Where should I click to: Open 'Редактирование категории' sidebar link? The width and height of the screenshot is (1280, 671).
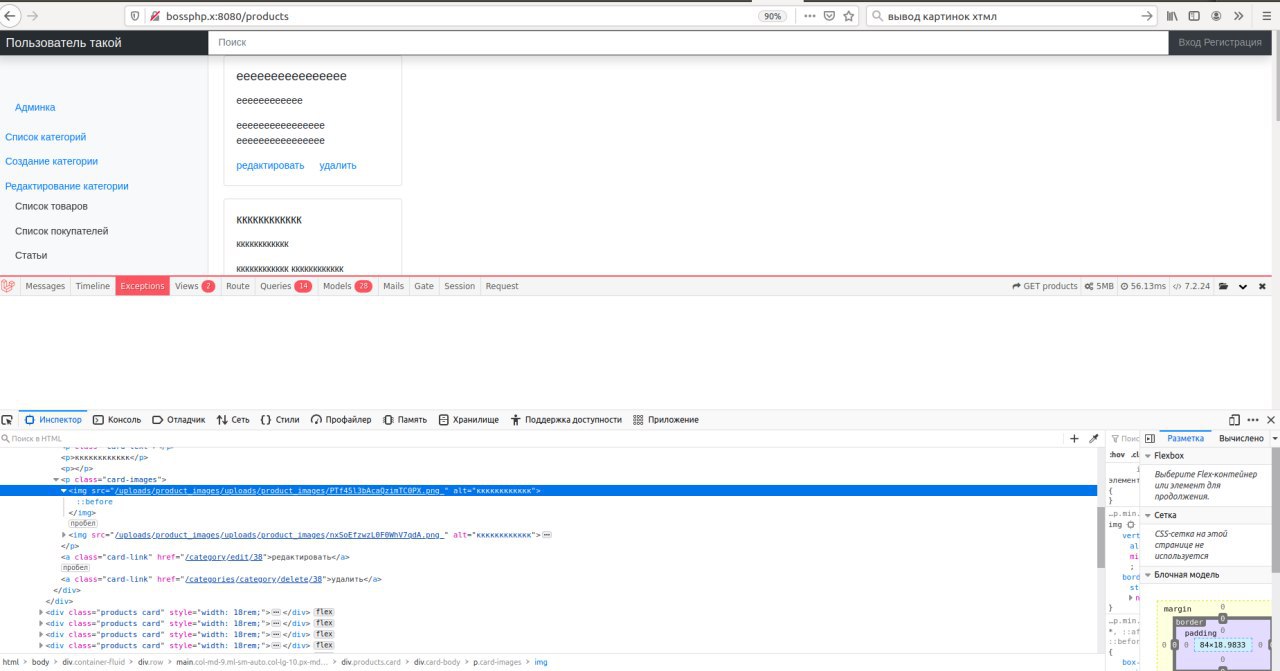(67, 186)
